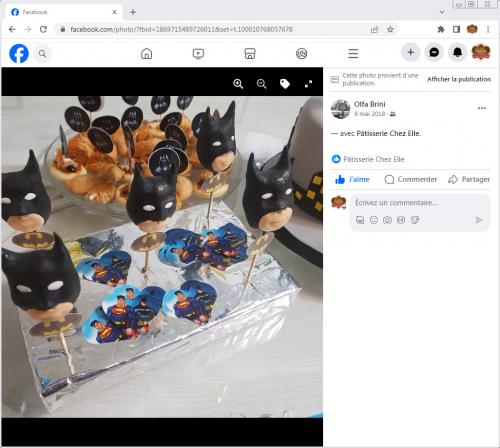Screen dimensions: 500x448
Task: Bookmark this page star
Action: (x=390, y=29)
